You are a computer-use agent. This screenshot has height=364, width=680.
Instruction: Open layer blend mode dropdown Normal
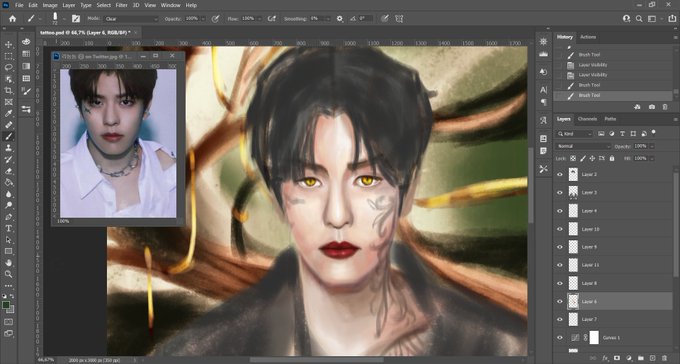(x=583, y=146)
